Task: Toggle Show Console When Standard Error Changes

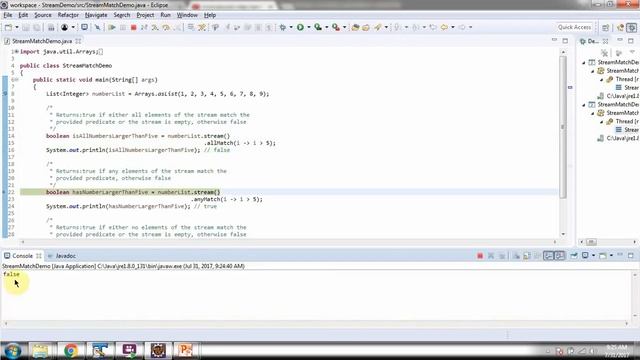Action: pos(560,256)
